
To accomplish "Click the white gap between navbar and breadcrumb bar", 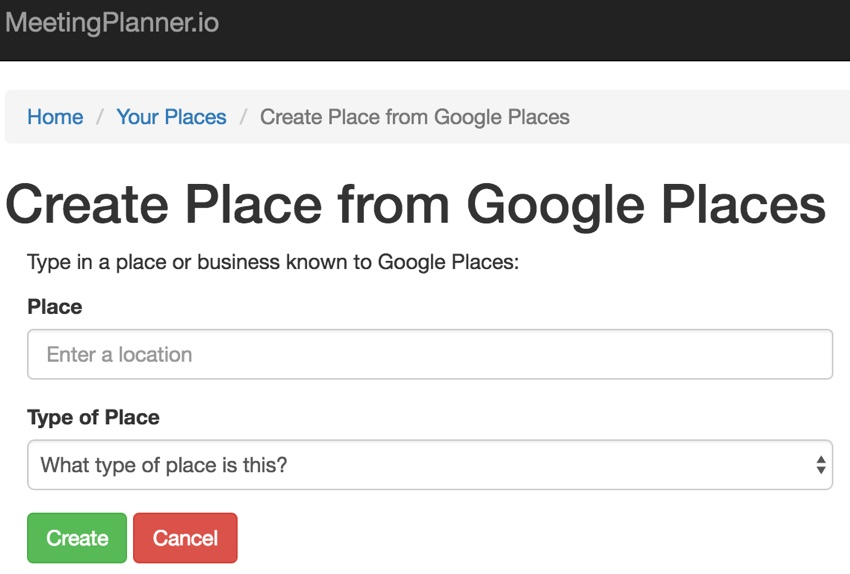I will (425, 75).
